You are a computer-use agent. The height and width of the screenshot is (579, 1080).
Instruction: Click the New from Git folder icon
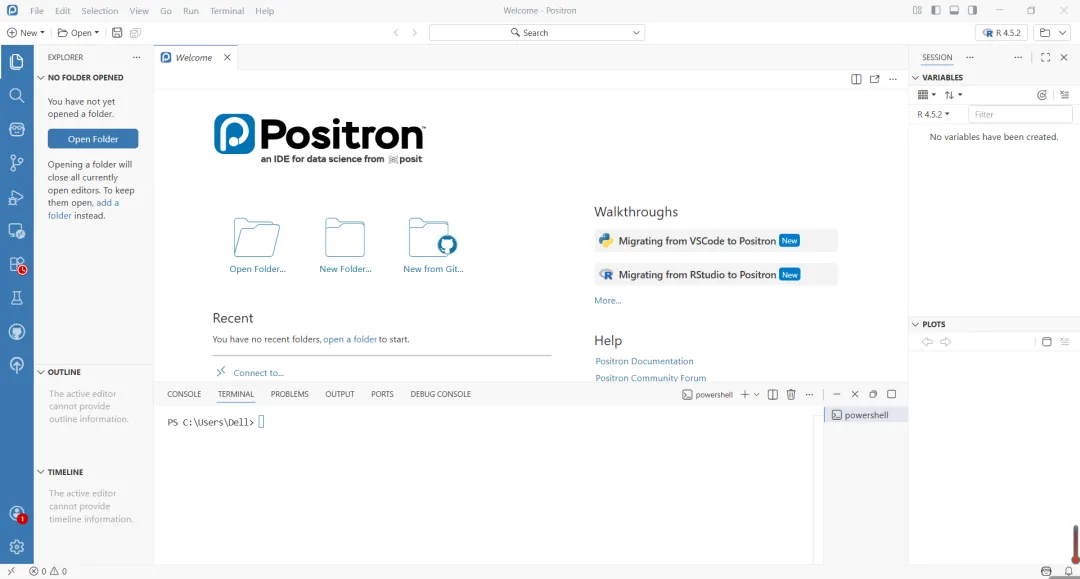pos(433,238)
